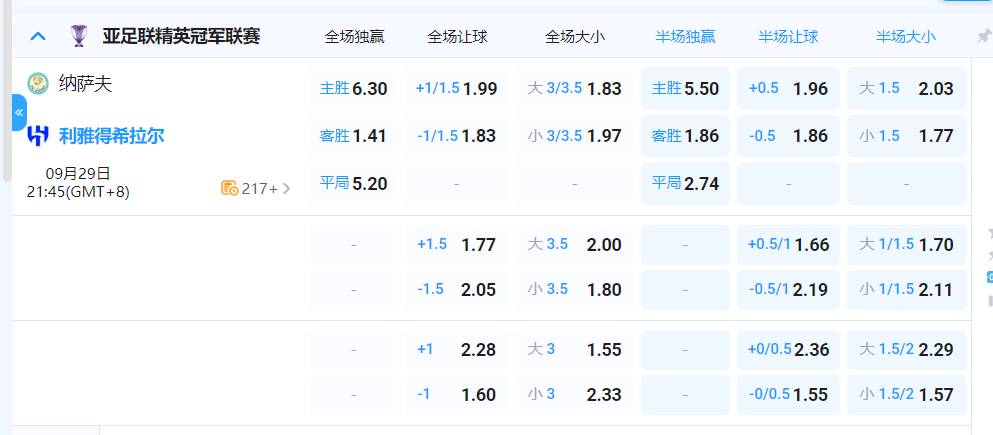Click the orange betting markets count icon

229,188
